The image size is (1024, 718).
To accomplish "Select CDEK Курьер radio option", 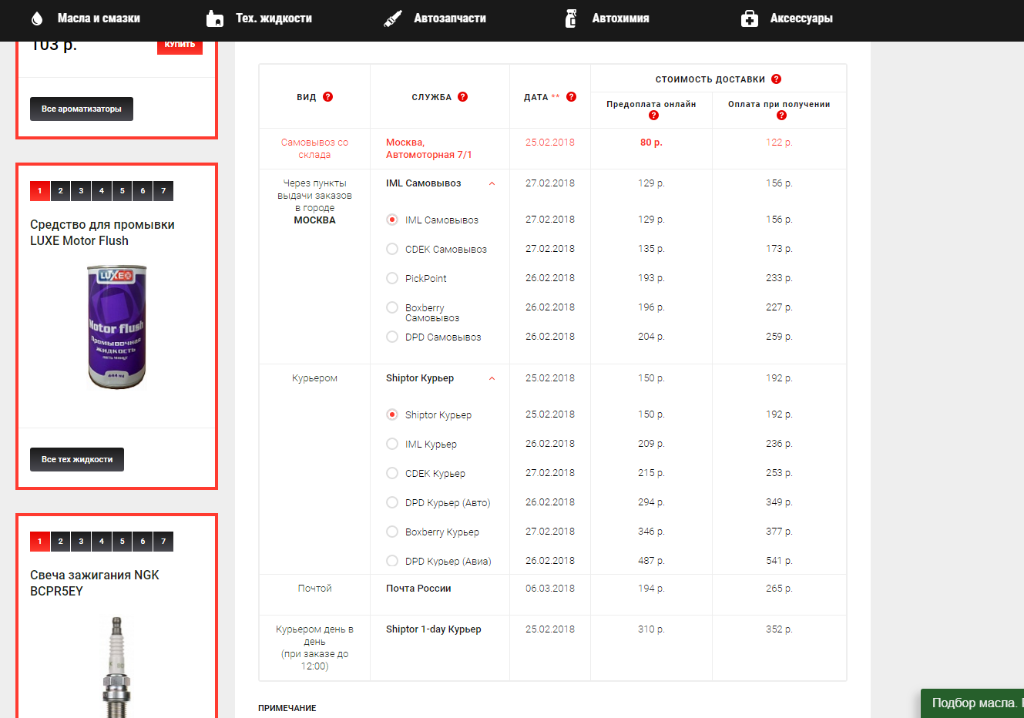I will pos(392,473).
